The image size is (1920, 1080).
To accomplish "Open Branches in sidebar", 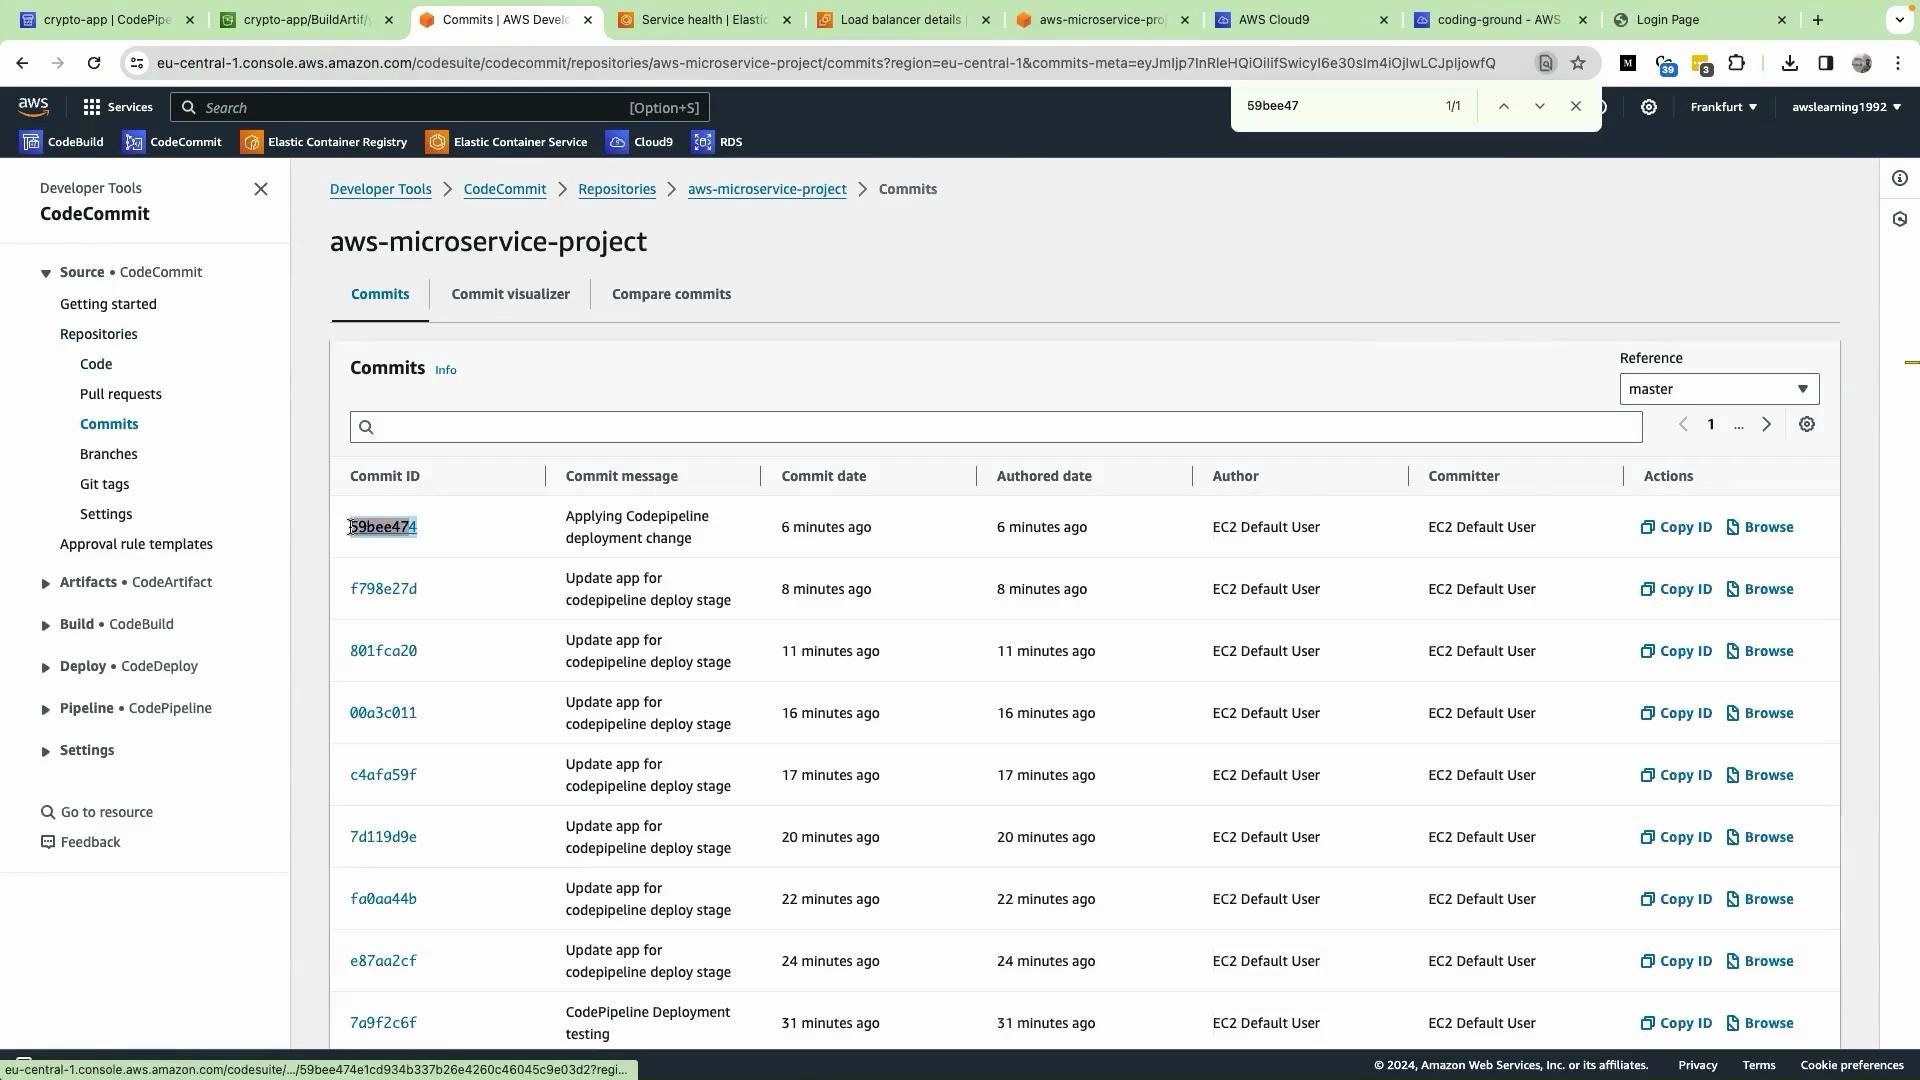I will (109, 454).
